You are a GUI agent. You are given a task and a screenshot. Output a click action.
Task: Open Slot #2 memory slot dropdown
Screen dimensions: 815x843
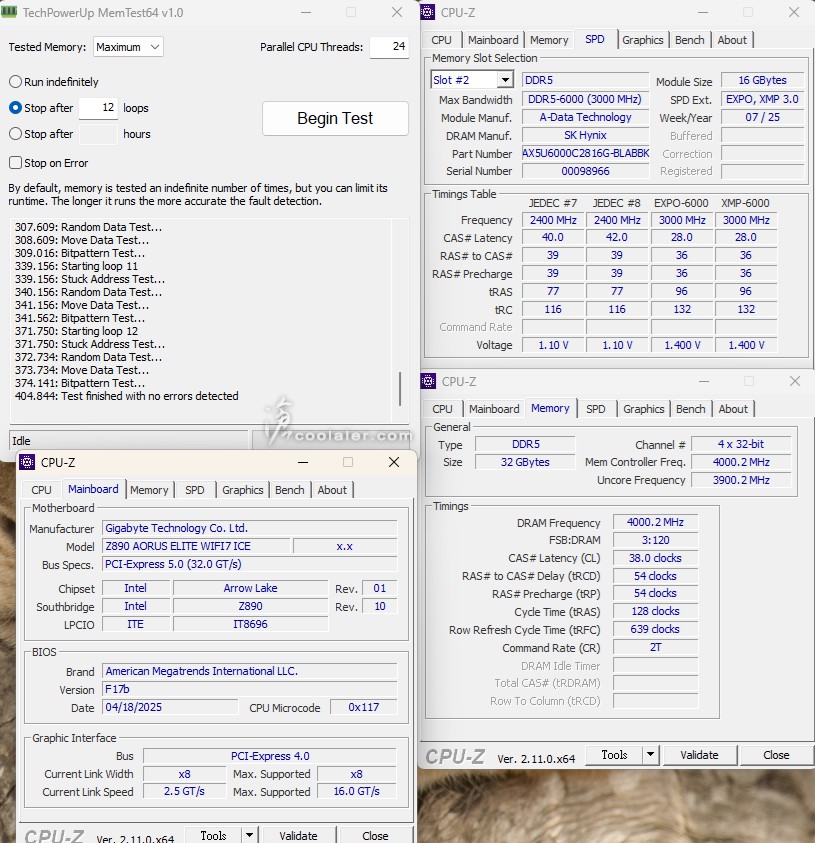(471, 80)
